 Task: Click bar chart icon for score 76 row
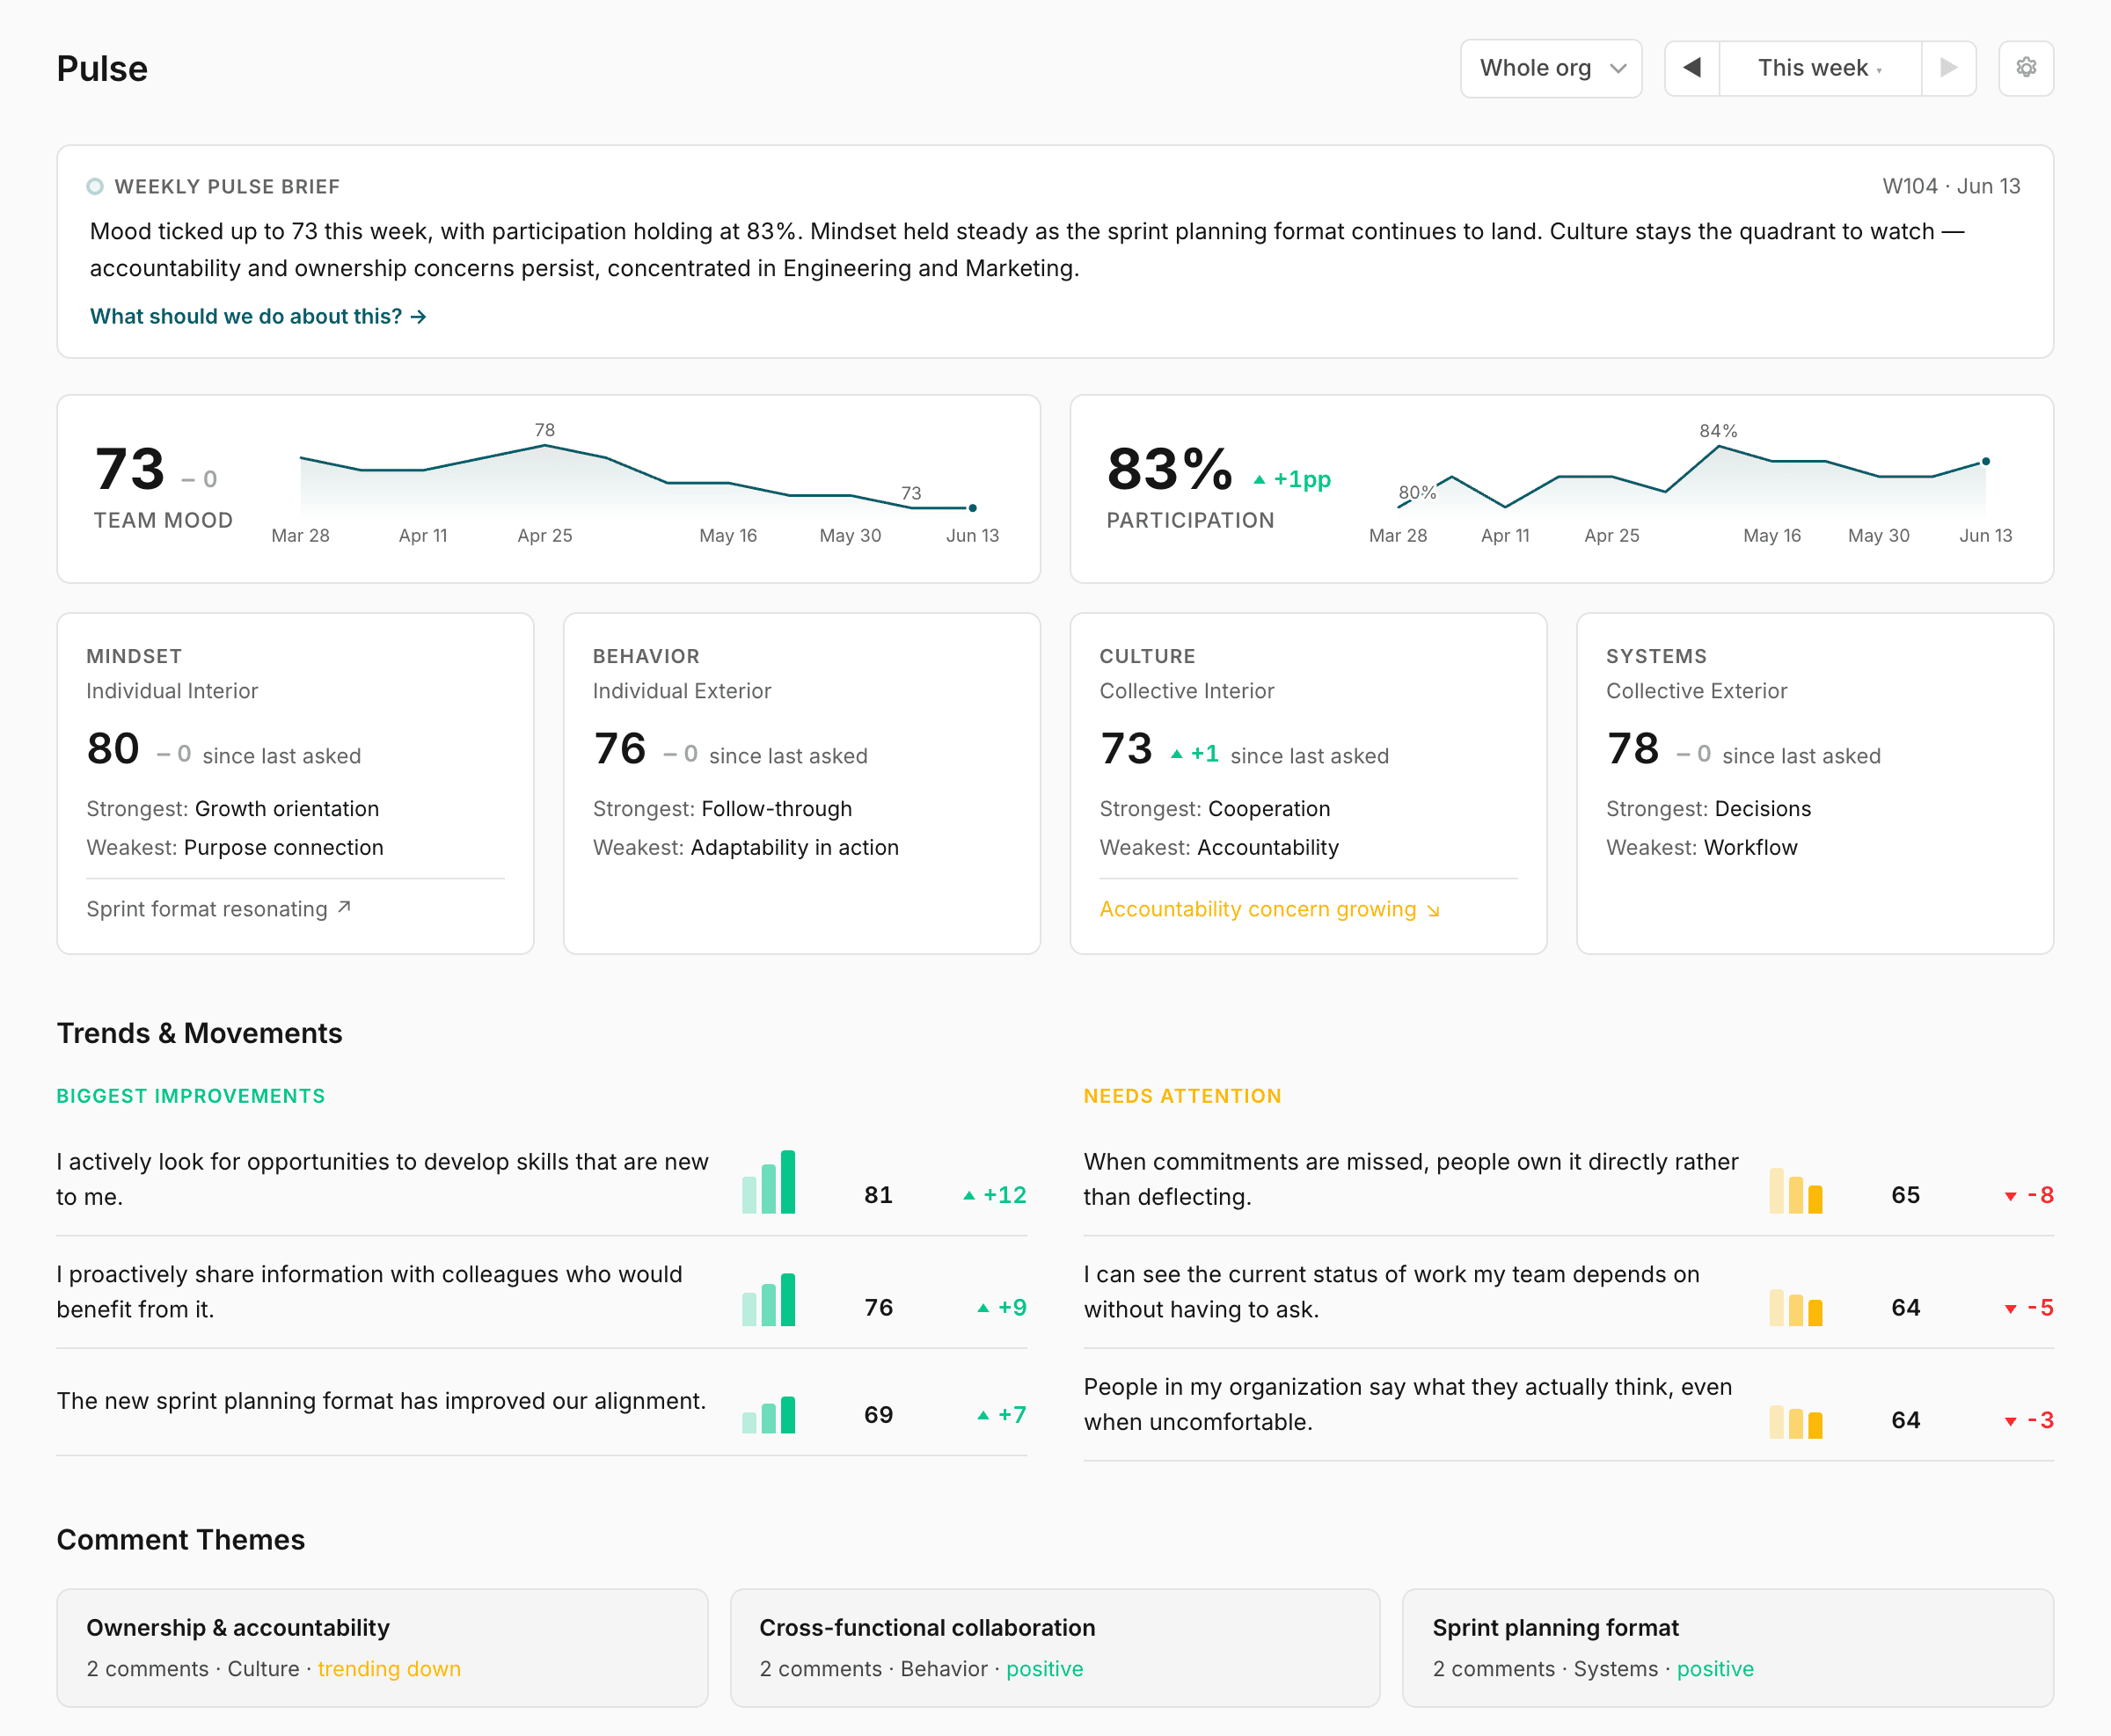tap(768, 1299)
